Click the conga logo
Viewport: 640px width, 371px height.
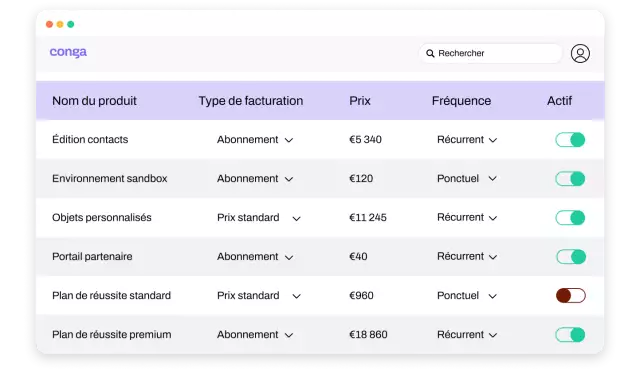tap(68, 52)
